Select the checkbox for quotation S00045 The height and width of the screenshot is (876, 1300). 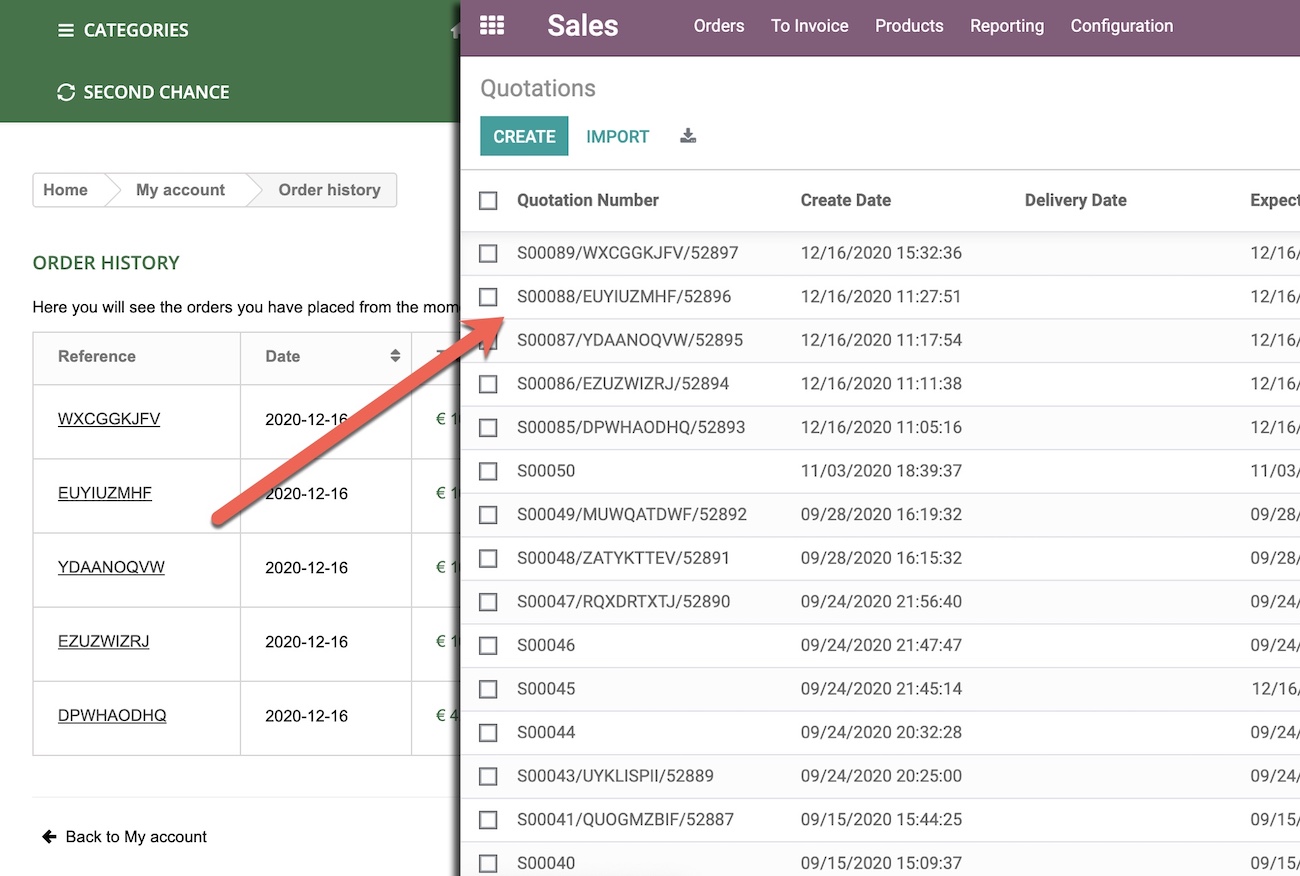coord(488,689)
